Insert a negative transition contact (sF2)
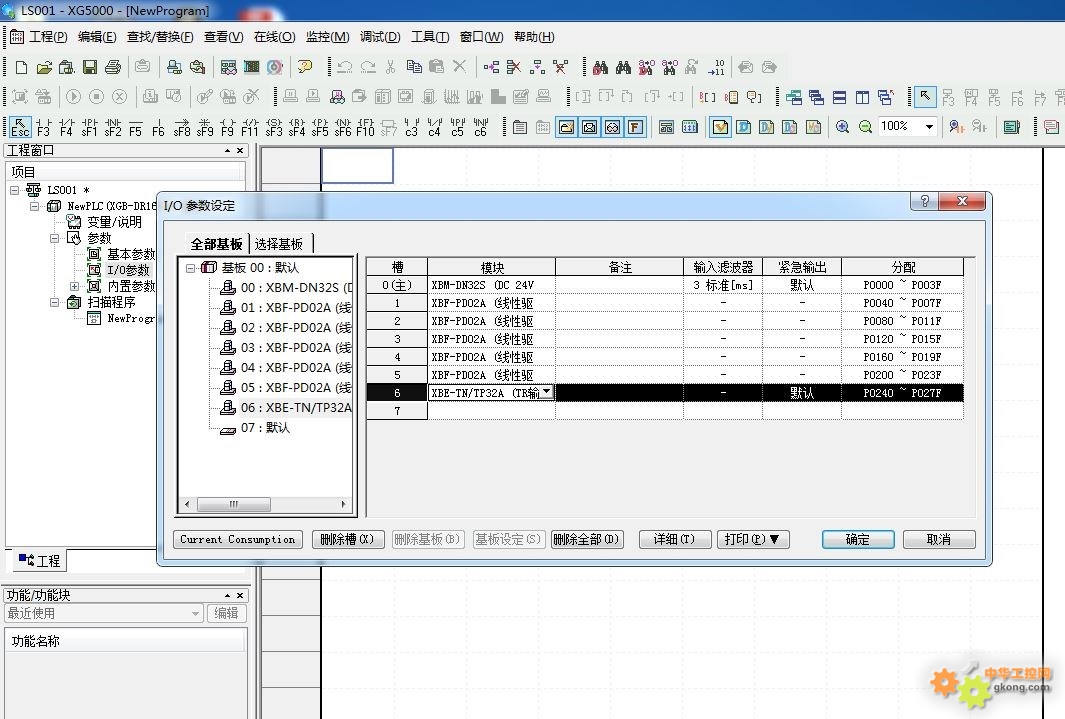 113,127
